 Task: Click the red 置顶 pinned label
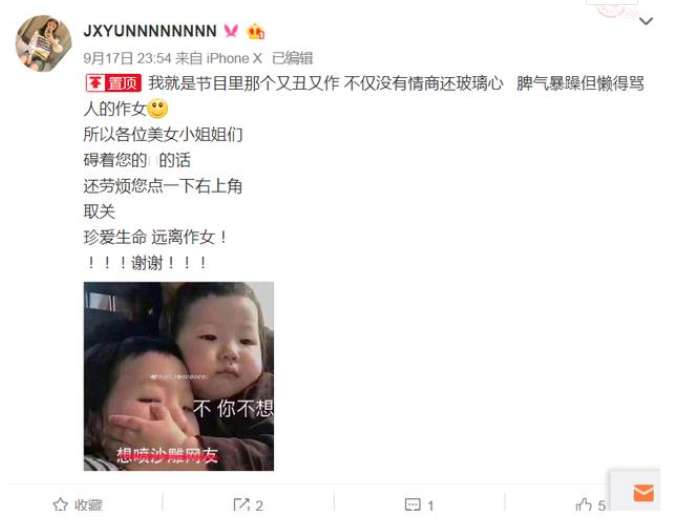[113, 83]
